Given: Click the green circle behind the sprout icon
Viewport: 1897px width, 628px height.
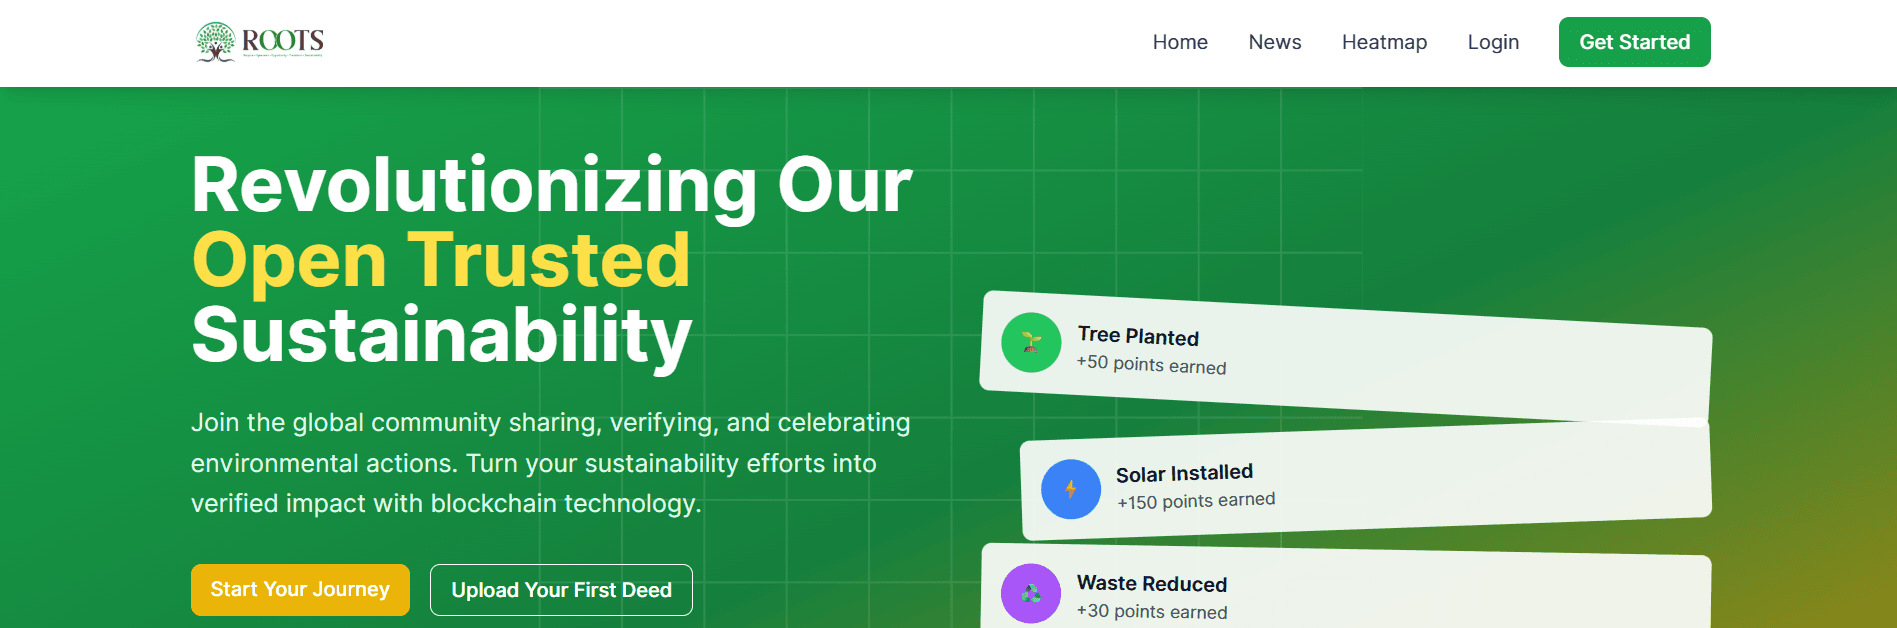Looking at the screenshot, I should pos(1031,342).
